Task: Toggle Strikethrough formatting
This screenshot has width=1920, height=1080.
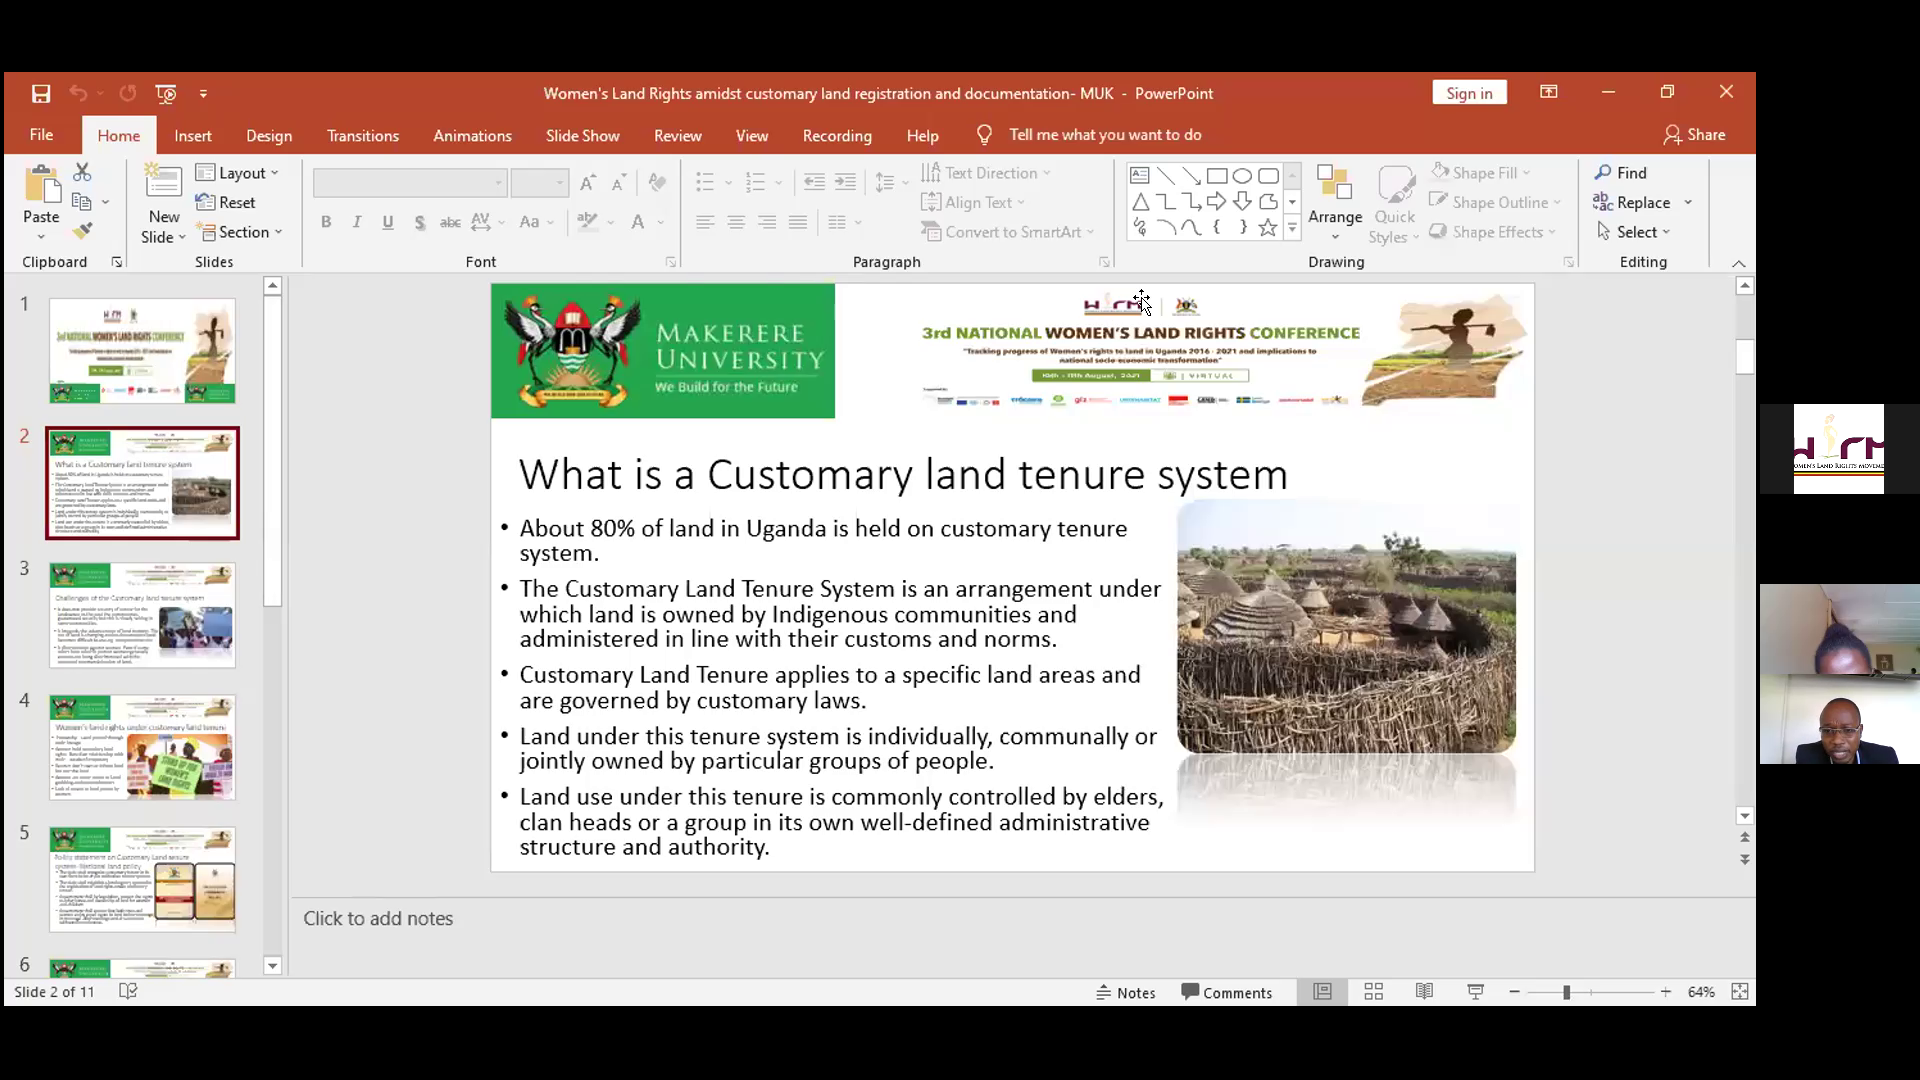Action: [450, 222]
